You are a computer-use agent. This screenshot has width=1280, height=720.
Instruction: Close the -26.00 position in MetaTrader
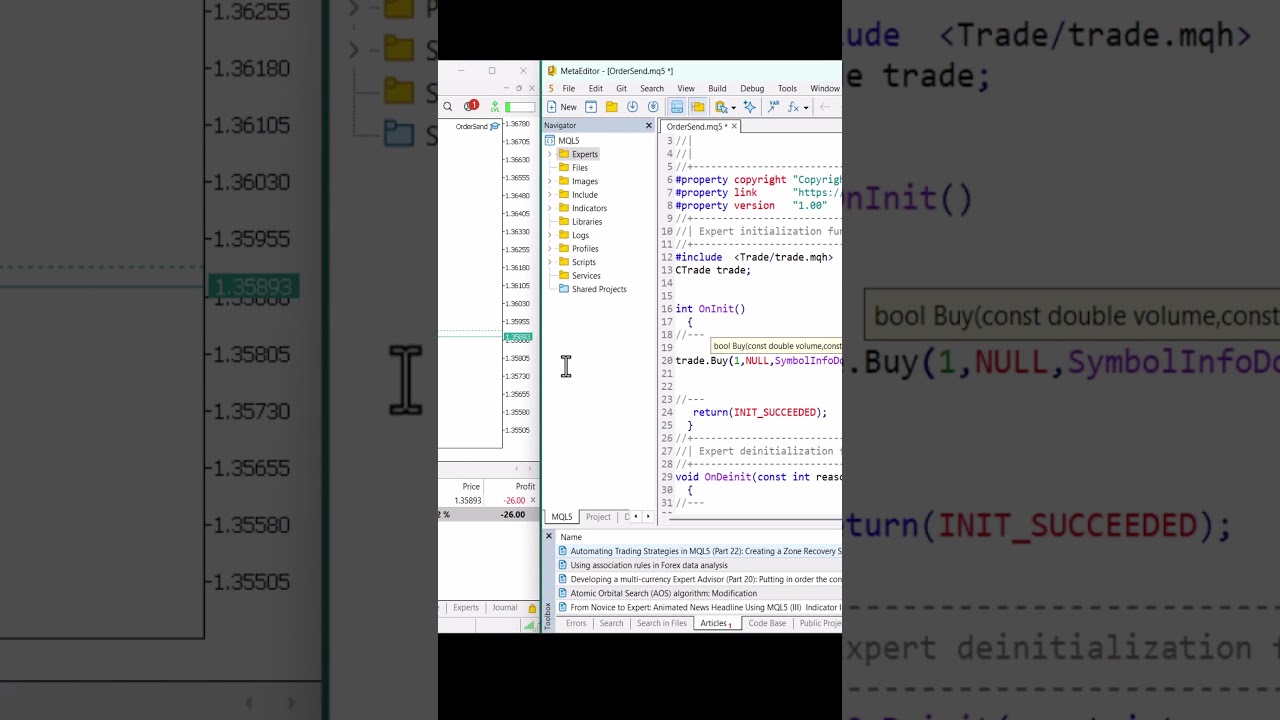tap(532, 500)
